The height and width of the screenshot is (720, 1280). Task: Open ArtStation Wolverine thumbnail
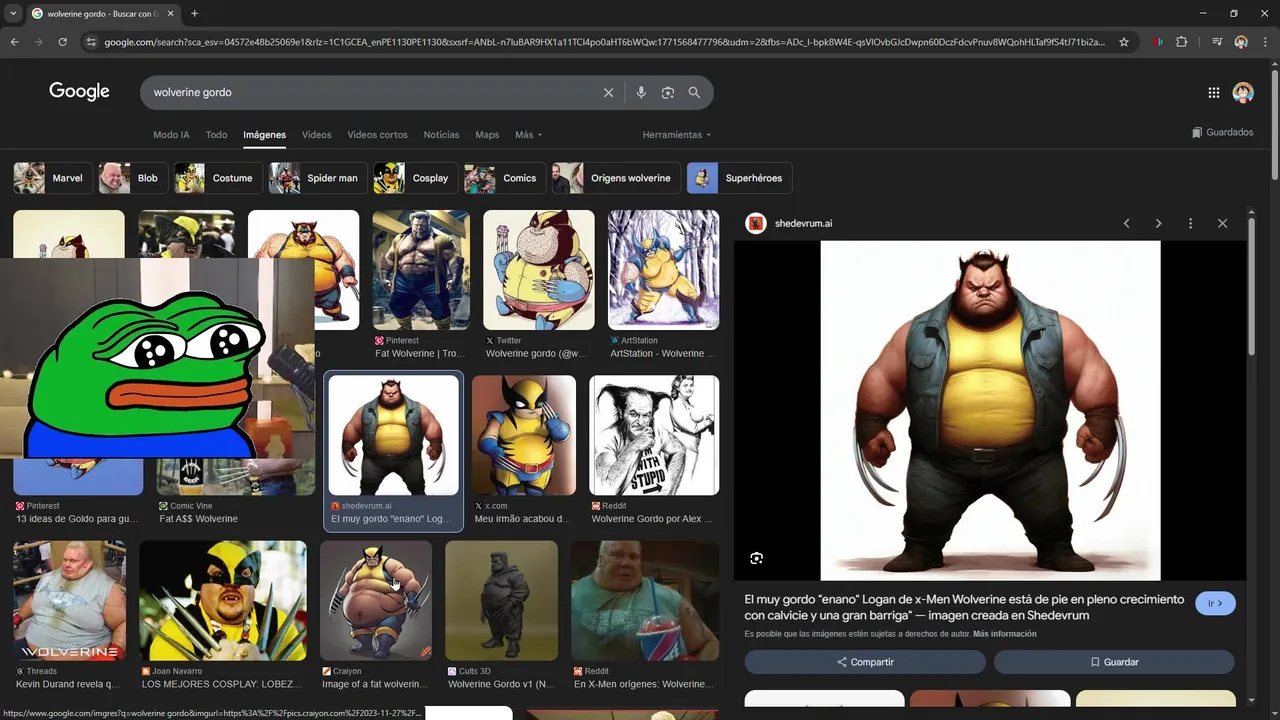663,270
